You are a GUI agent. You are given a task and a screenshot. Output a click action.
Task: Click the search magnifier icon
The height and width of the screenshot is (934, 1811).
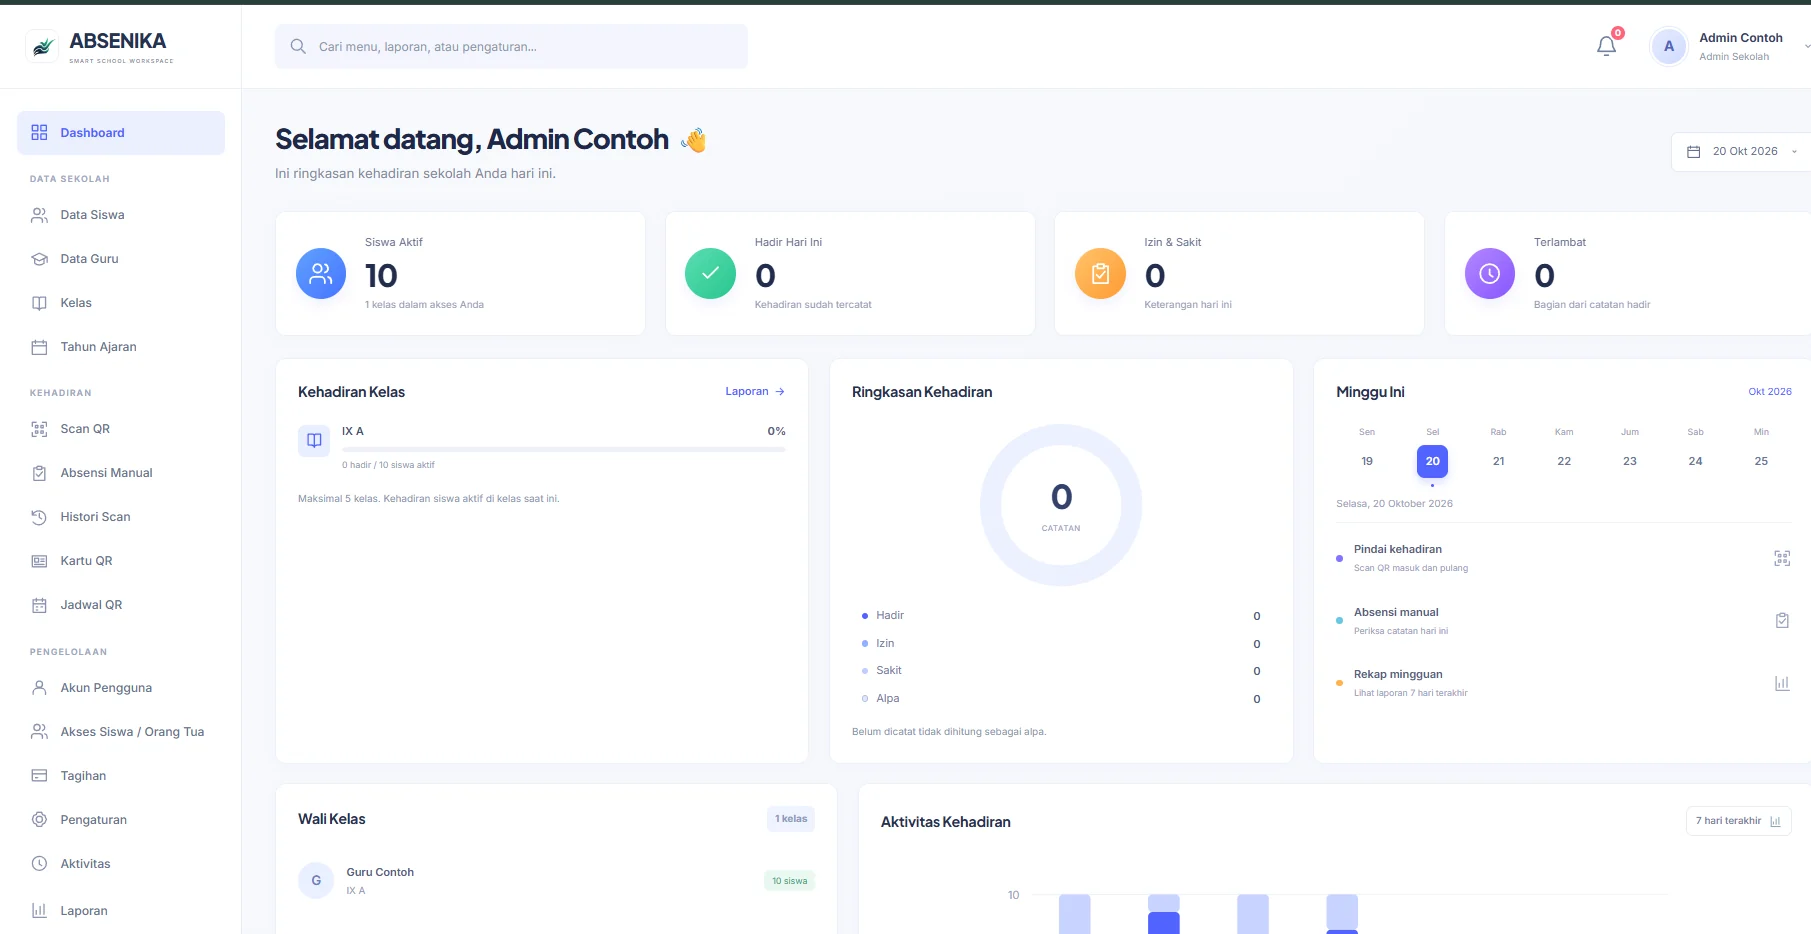point(298,46)
